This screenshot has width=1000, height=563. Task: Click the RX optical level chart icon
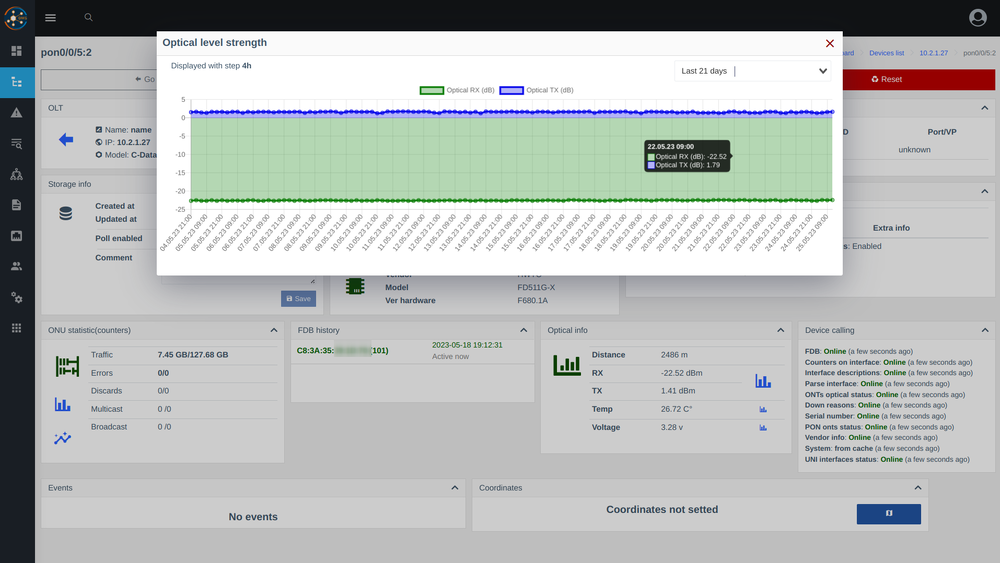[x=763, y=381]
